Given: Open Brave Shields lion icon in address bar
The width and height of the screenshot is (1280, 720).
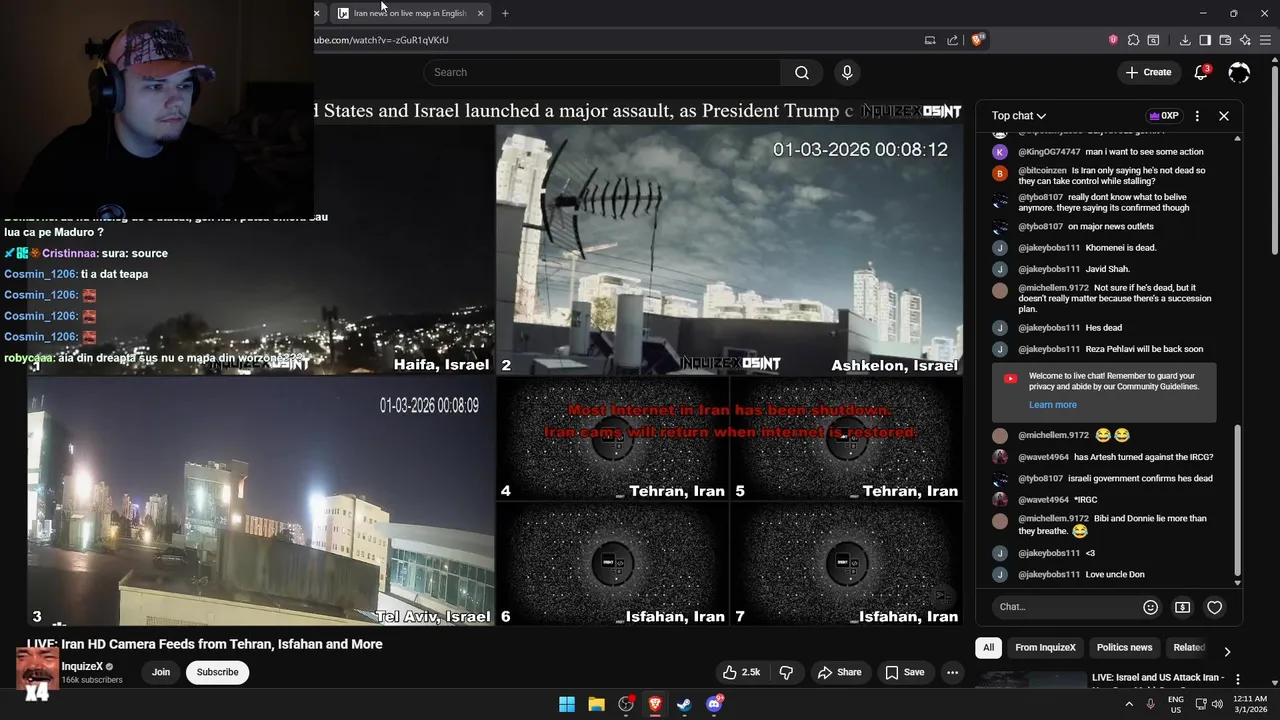Looking at the screenshot, I should pos(977,40).
